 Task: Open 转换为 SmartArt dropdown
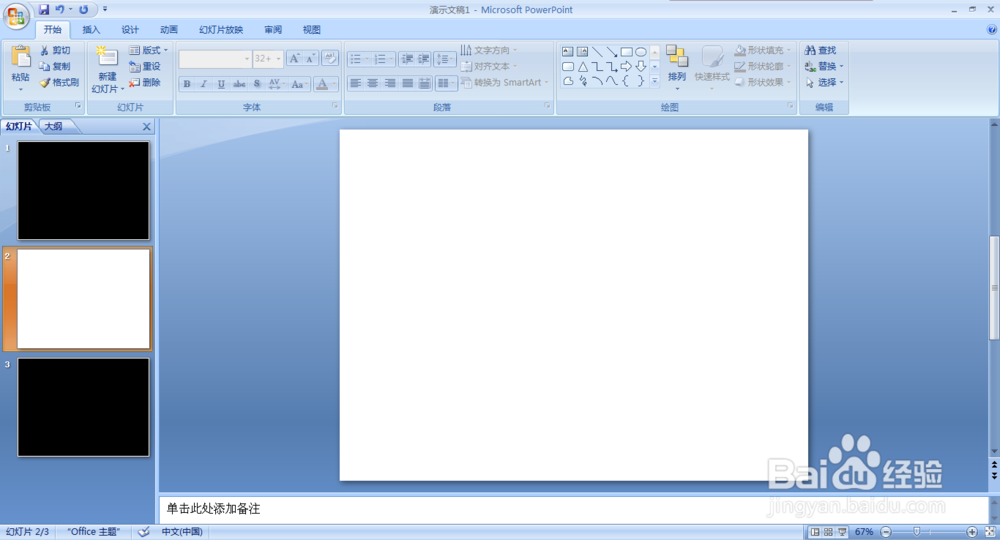(504, 82)
